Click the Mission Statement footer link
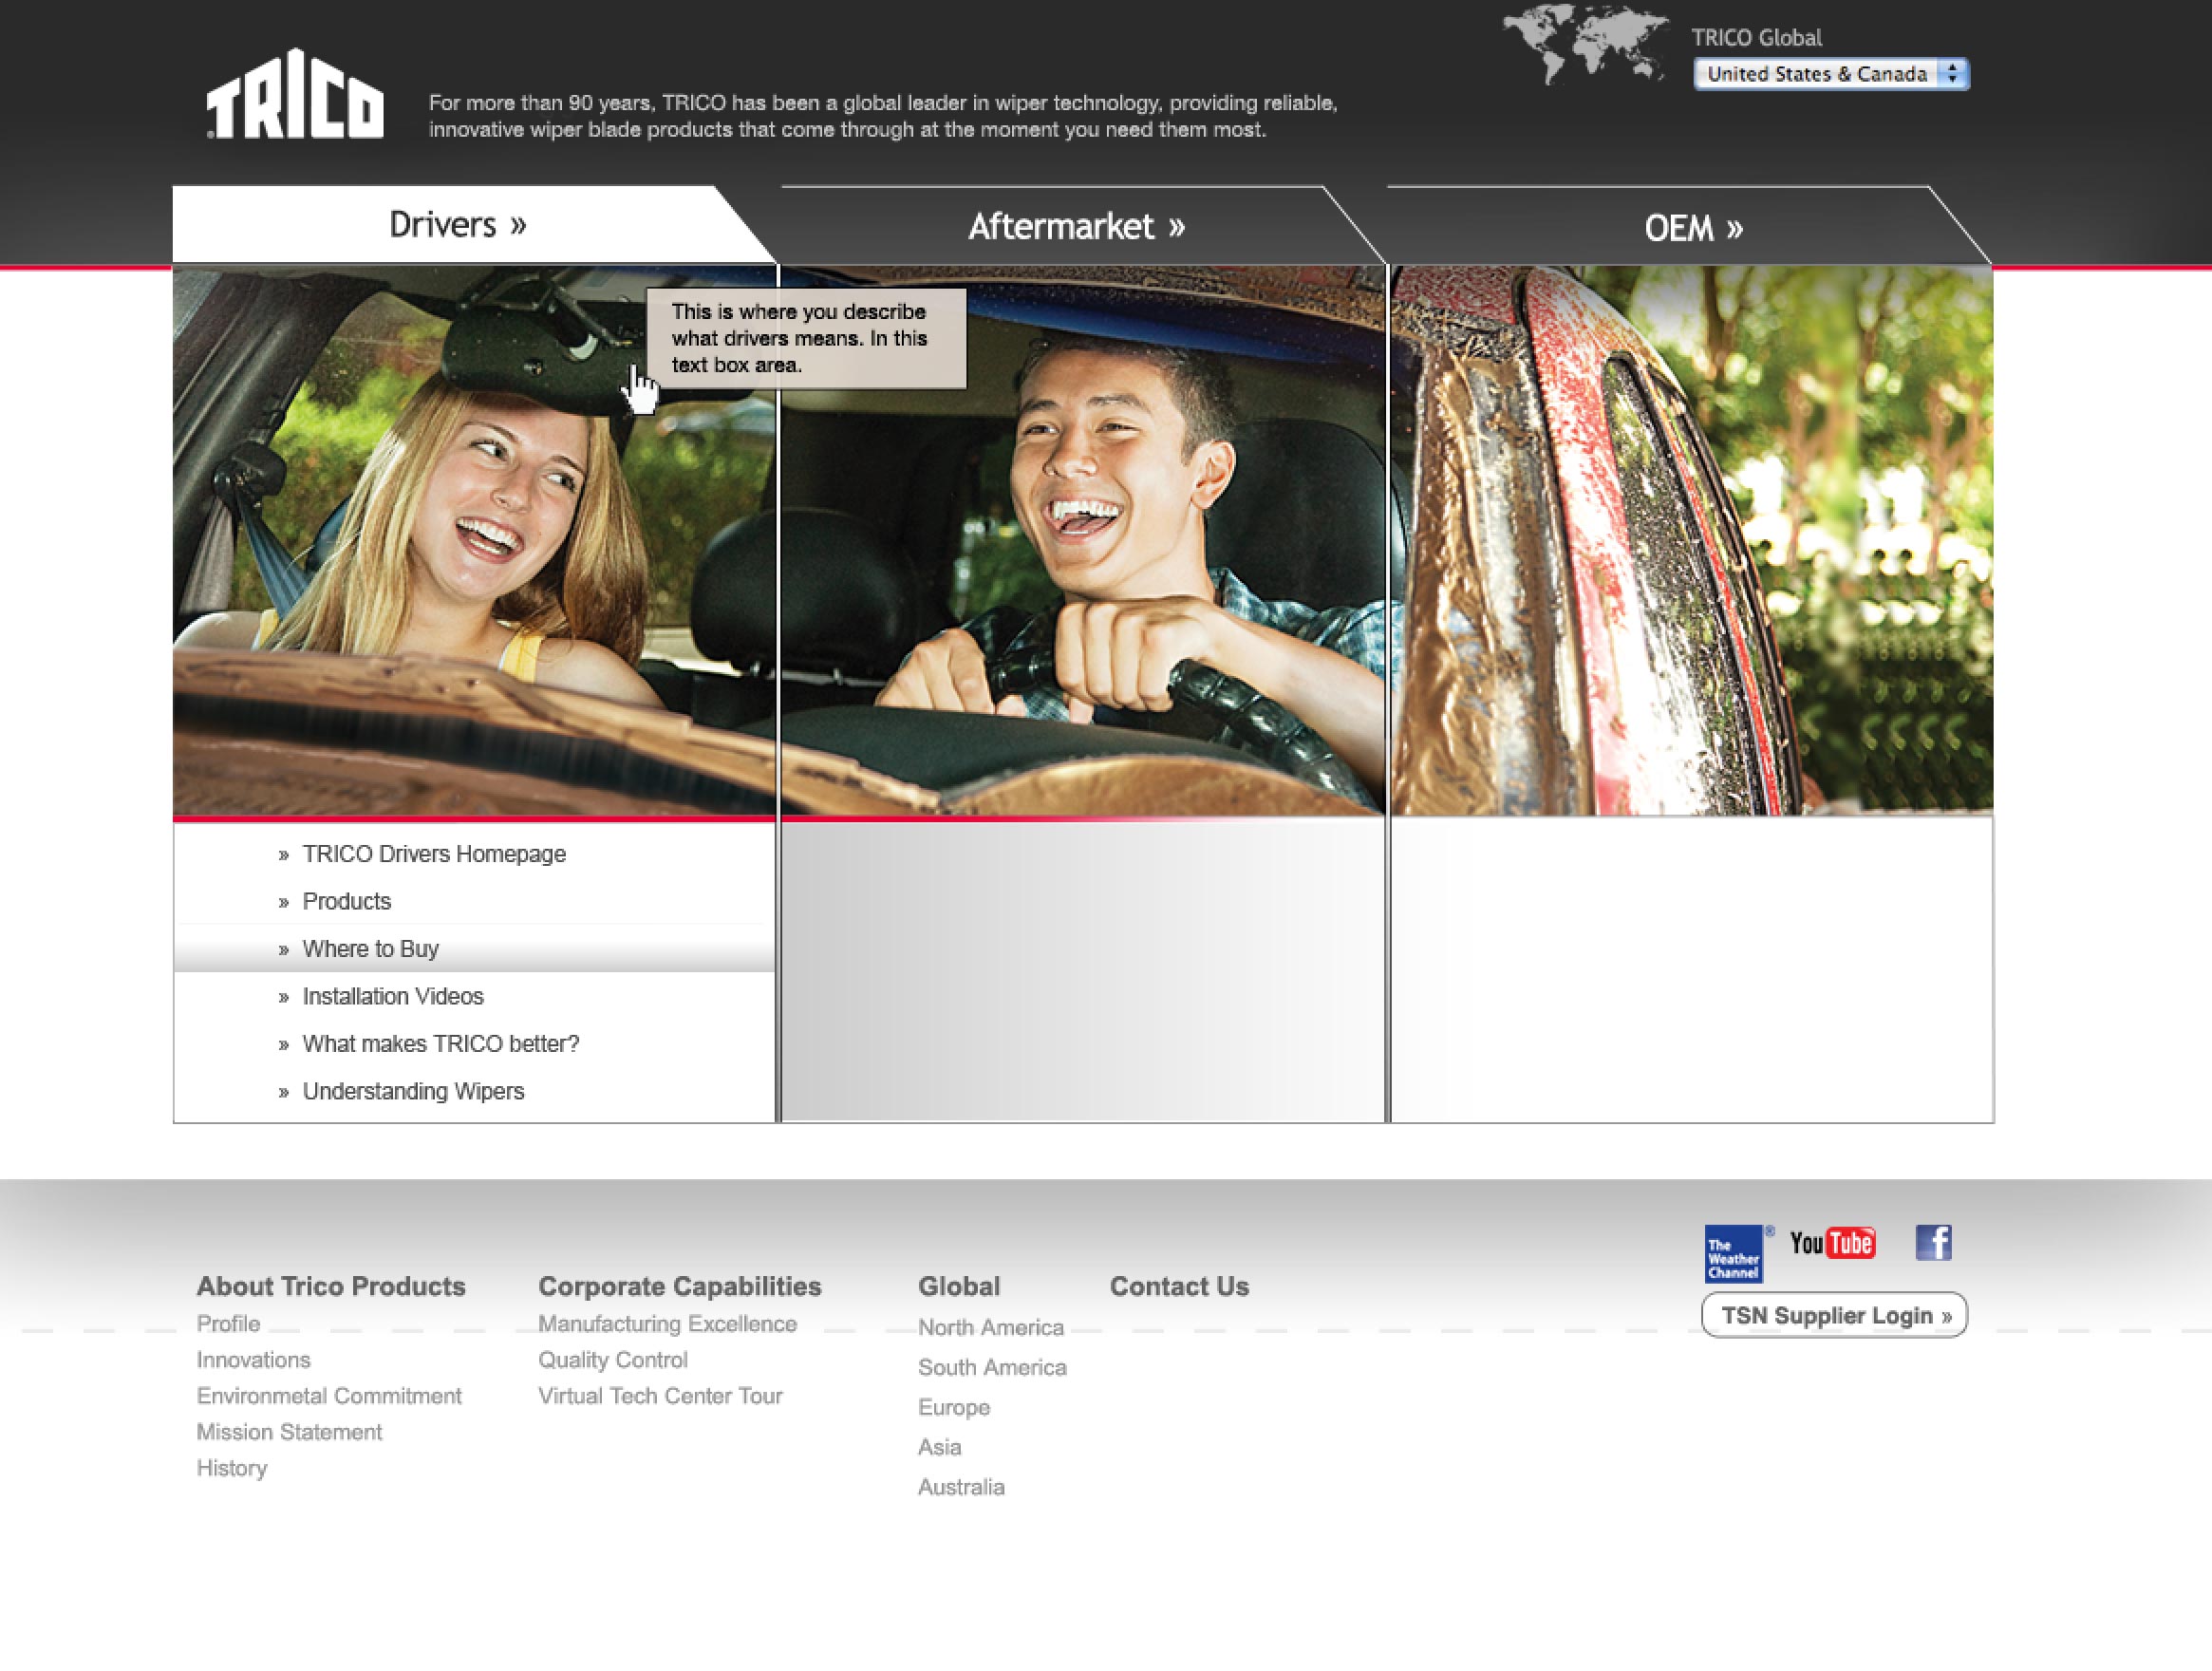This screenshot has height=1671, width=2212. tap(289, 1432)
